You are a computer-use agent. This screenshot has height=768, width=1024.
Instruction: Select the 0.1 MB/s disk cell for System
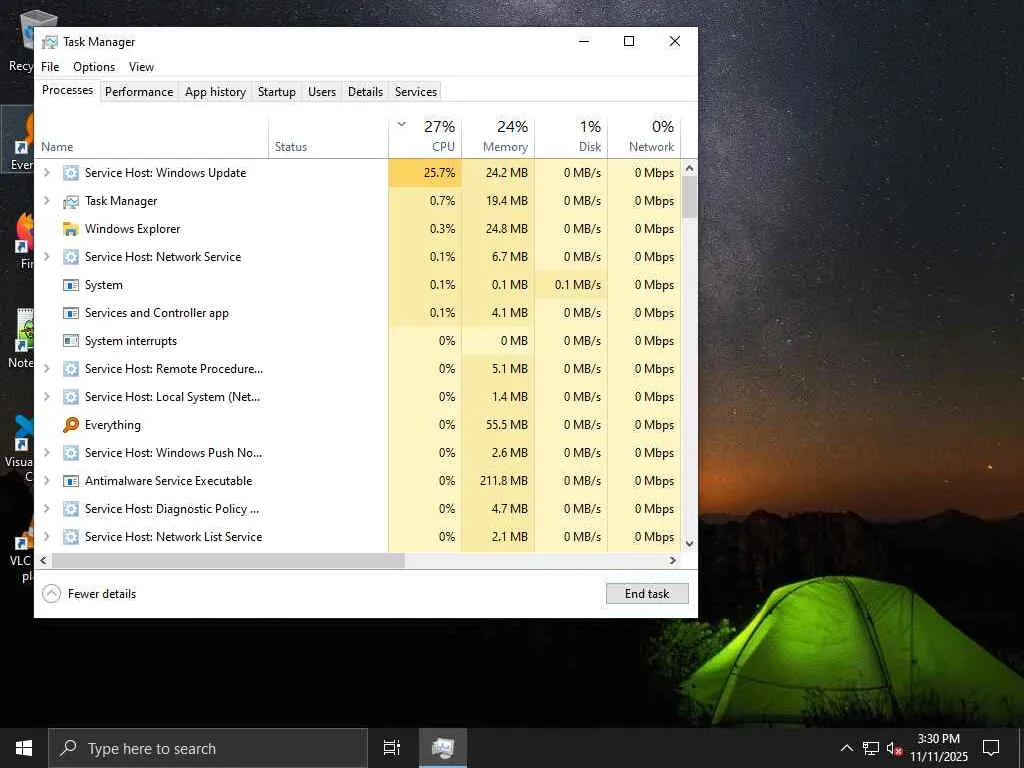click(x=571, y=285)
